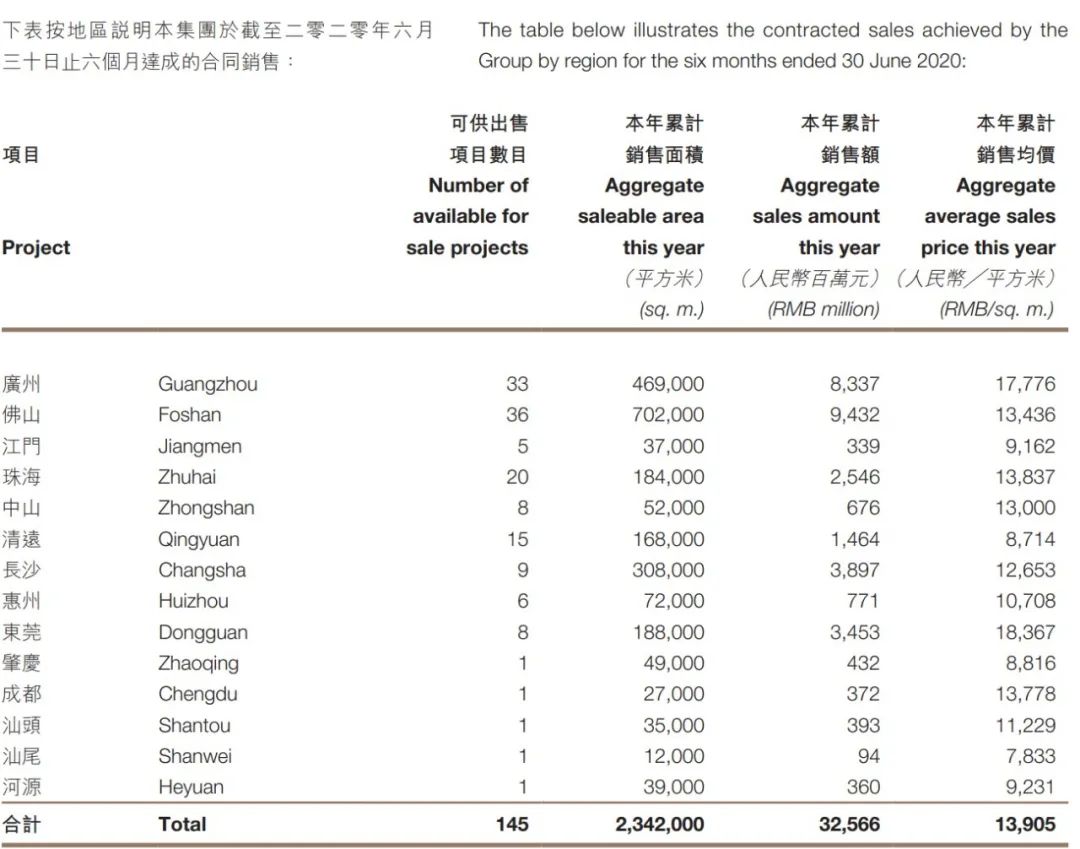Select the Zhongshan row label
Screen dimensions: 1080x849
(206, 508)
